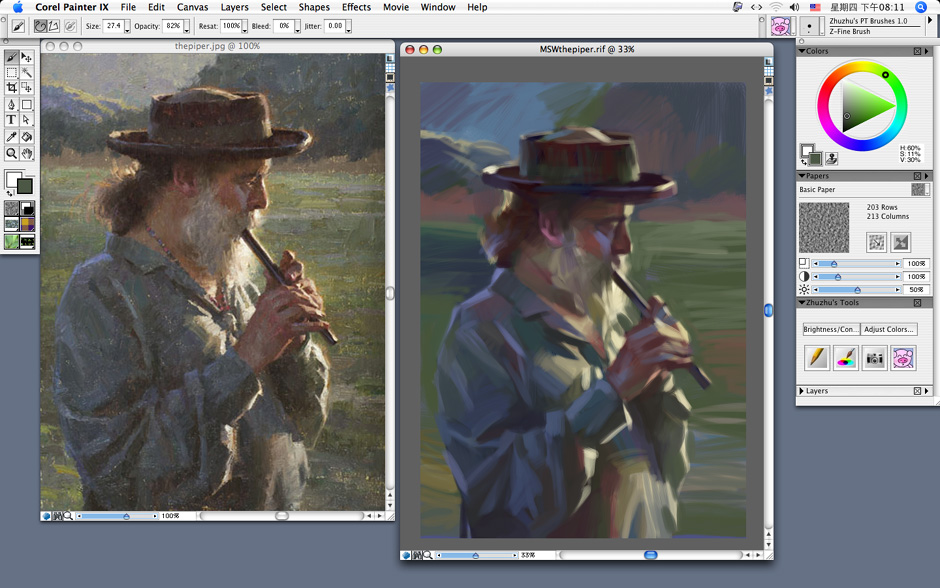This screenshot has width=940, height=588.
Task: Enable straight line strokes in property bar
Action: [54, 26]
